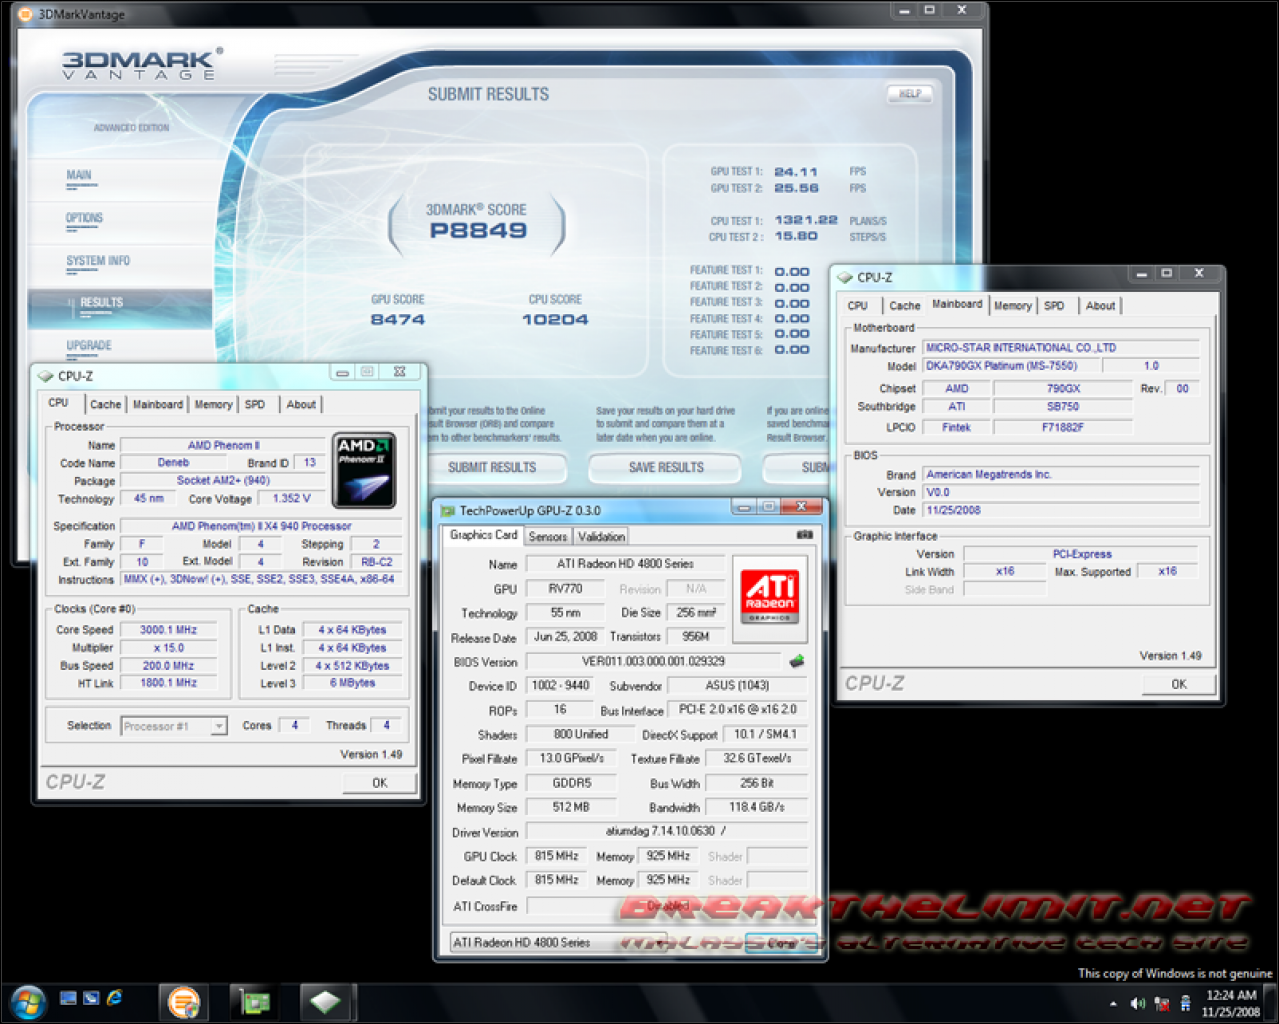Click the 3DMark score P8849
The height and width of the screenshot is (1024, 1279).
tap(478, 231)
